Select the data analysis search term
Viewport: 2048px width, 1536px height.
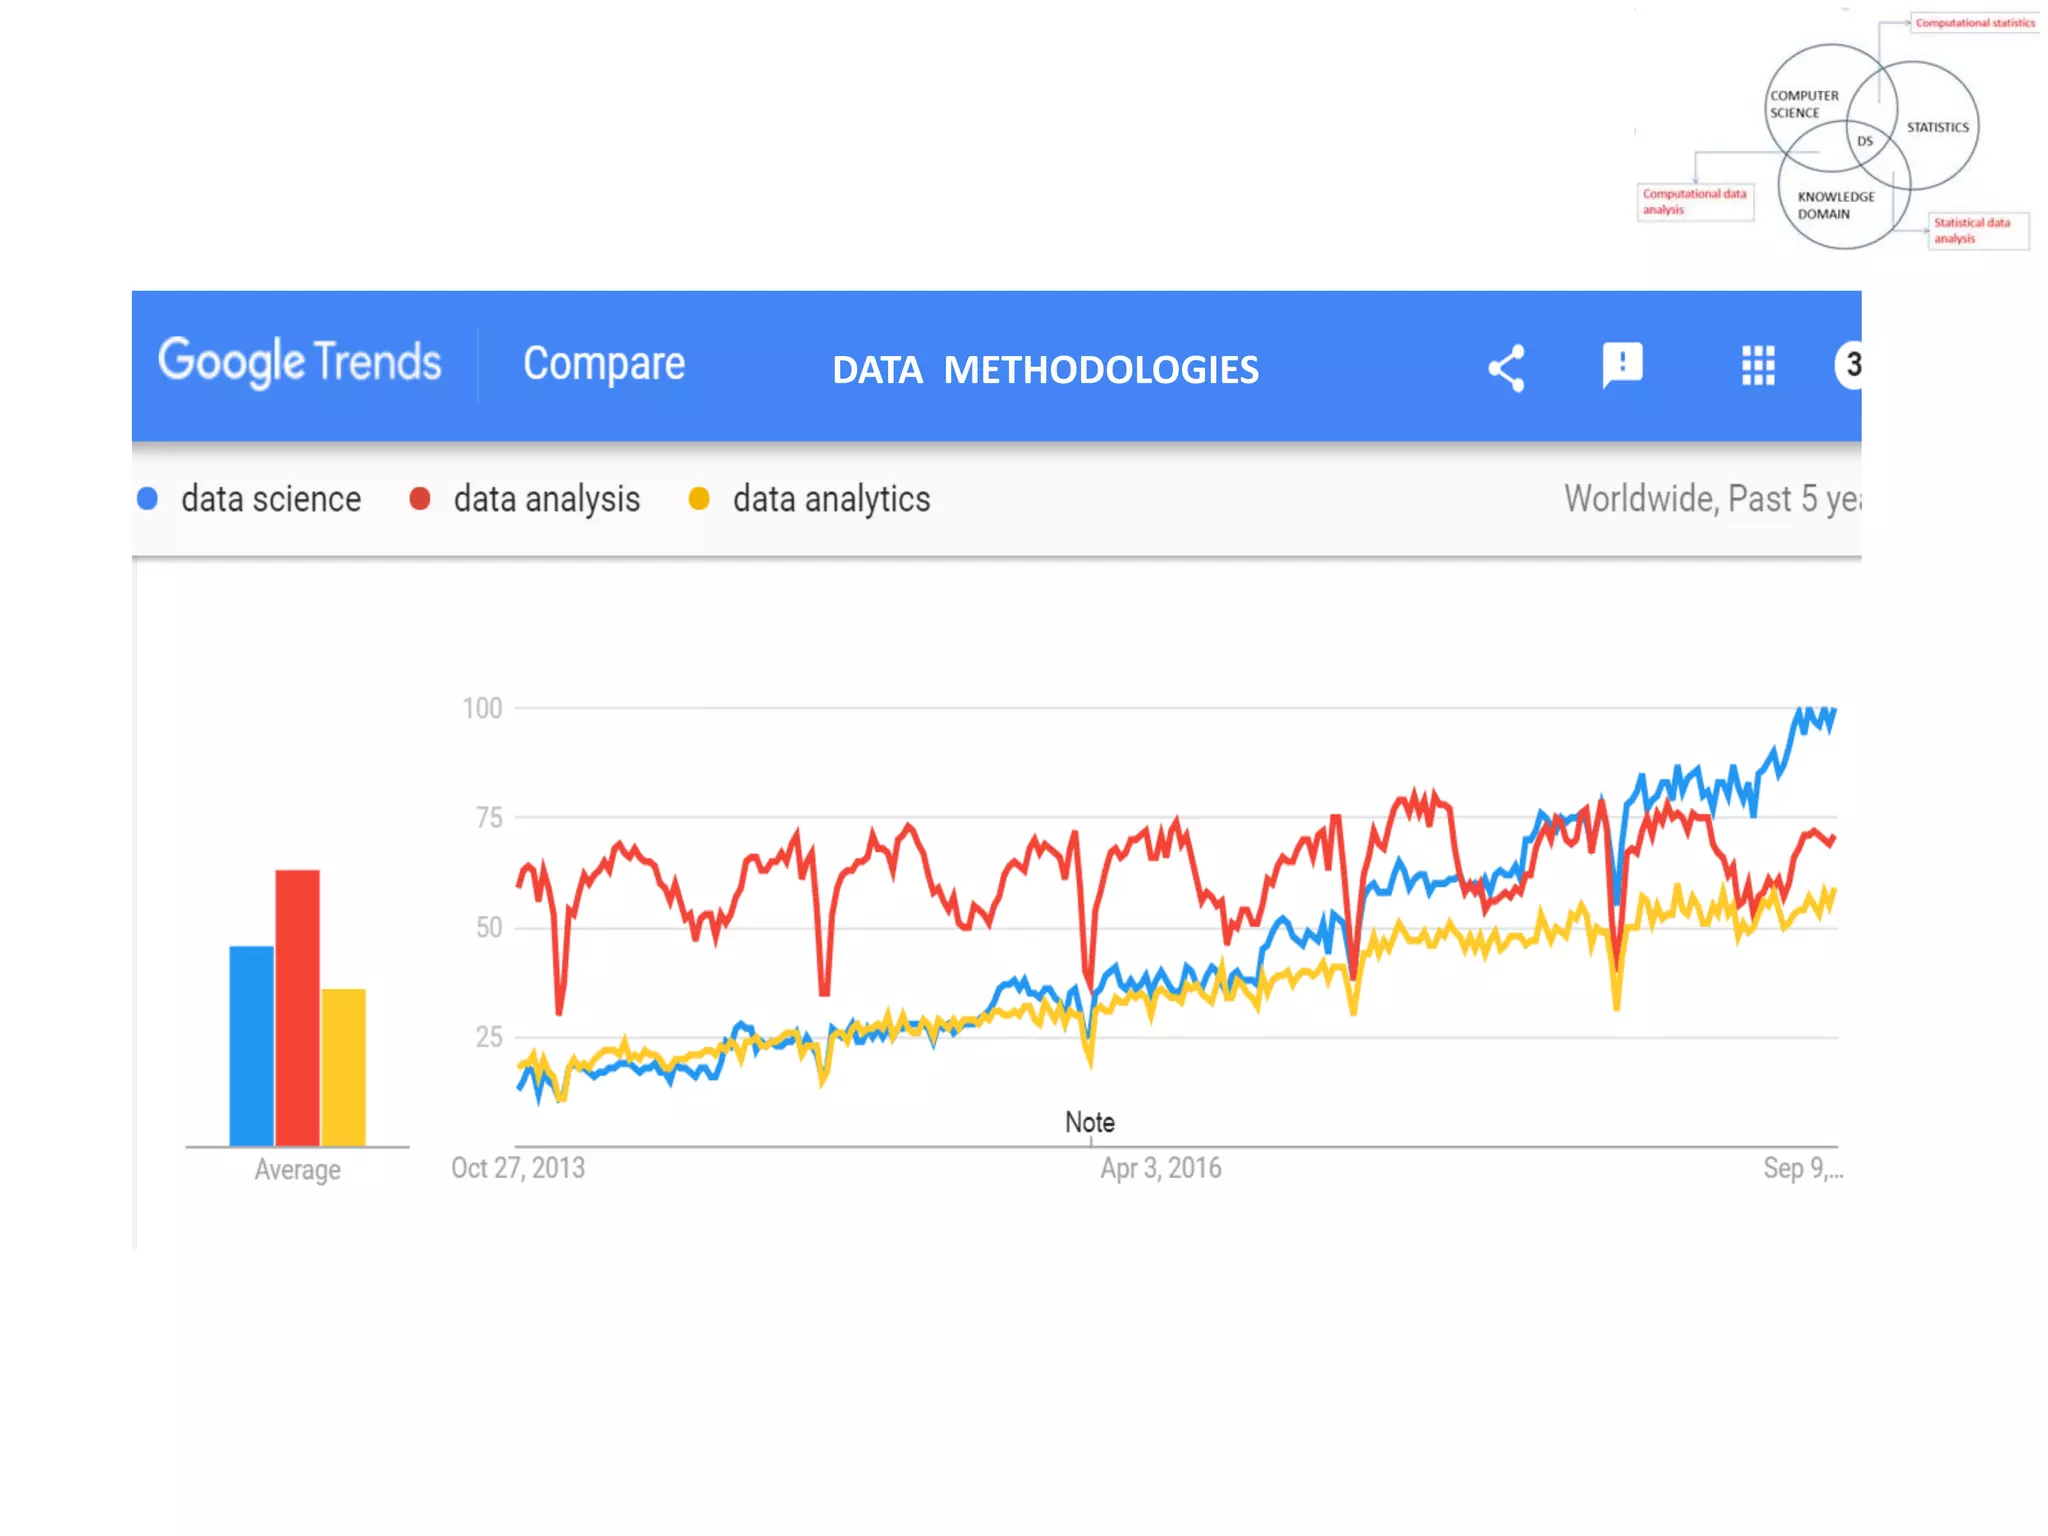(x=547, y=499)
